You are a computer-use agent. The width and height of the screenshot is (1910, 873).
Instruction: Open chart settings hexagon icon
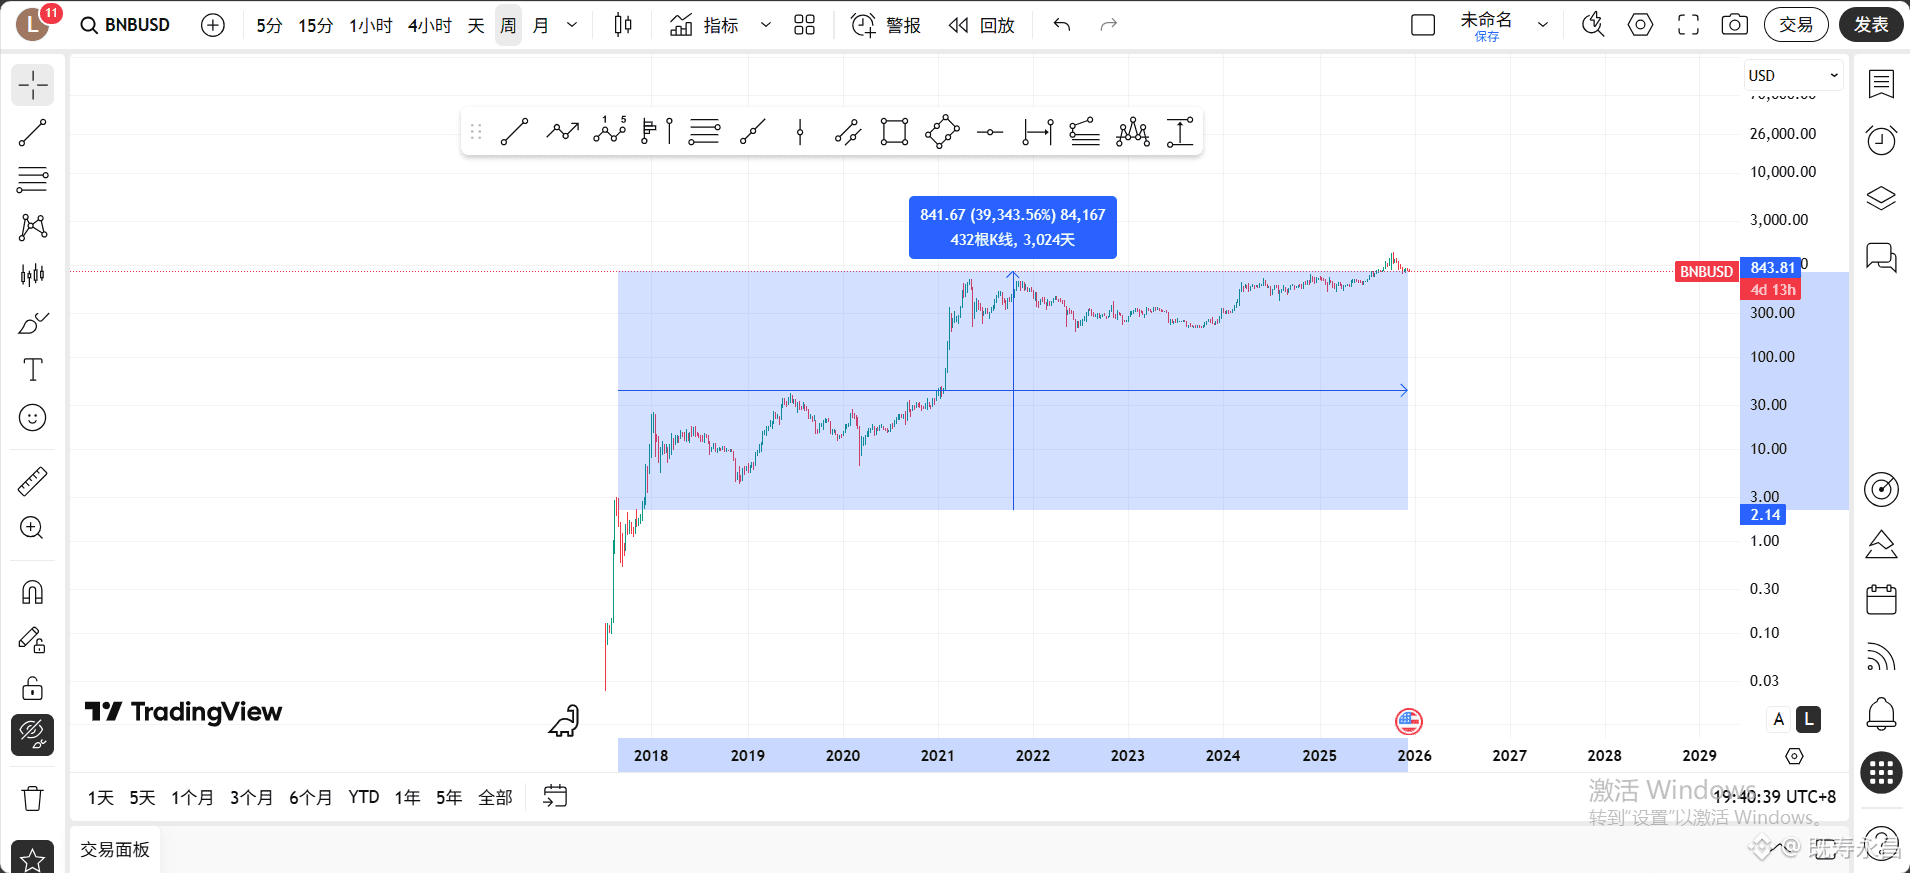(1640, 25)
